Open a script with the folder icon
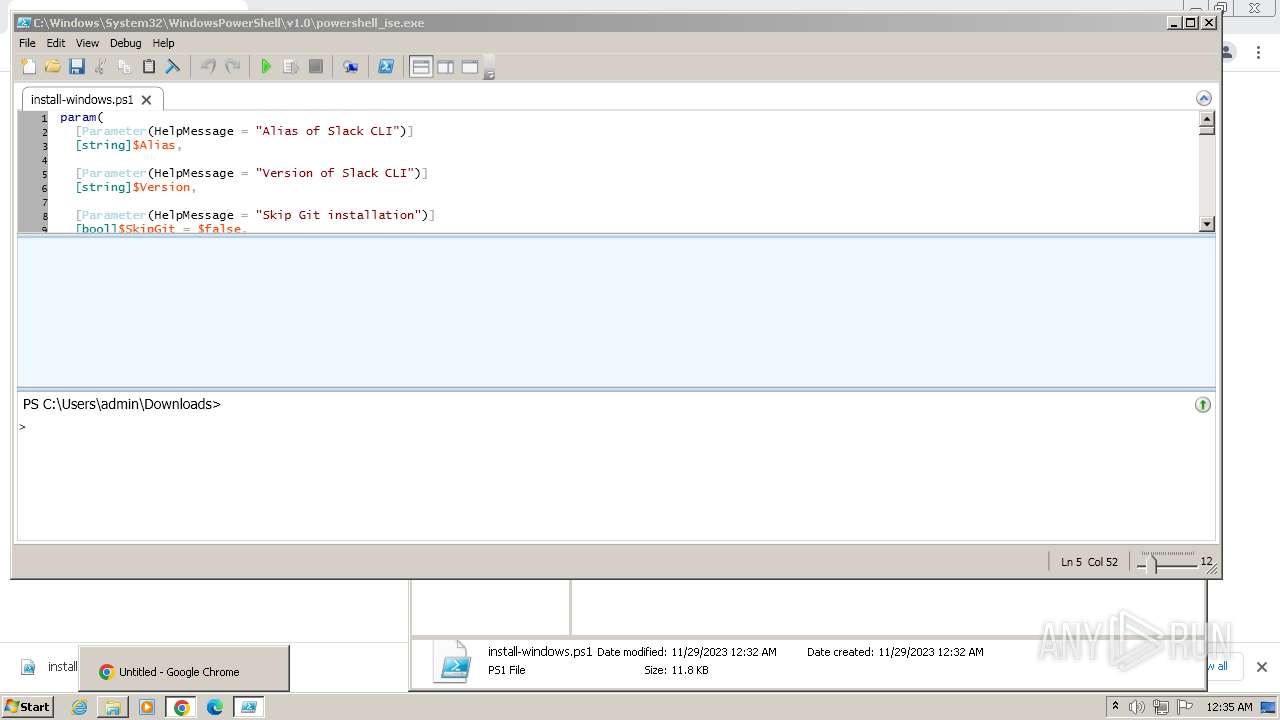This screenshot has height=720, width=1280. pos(53,67)
